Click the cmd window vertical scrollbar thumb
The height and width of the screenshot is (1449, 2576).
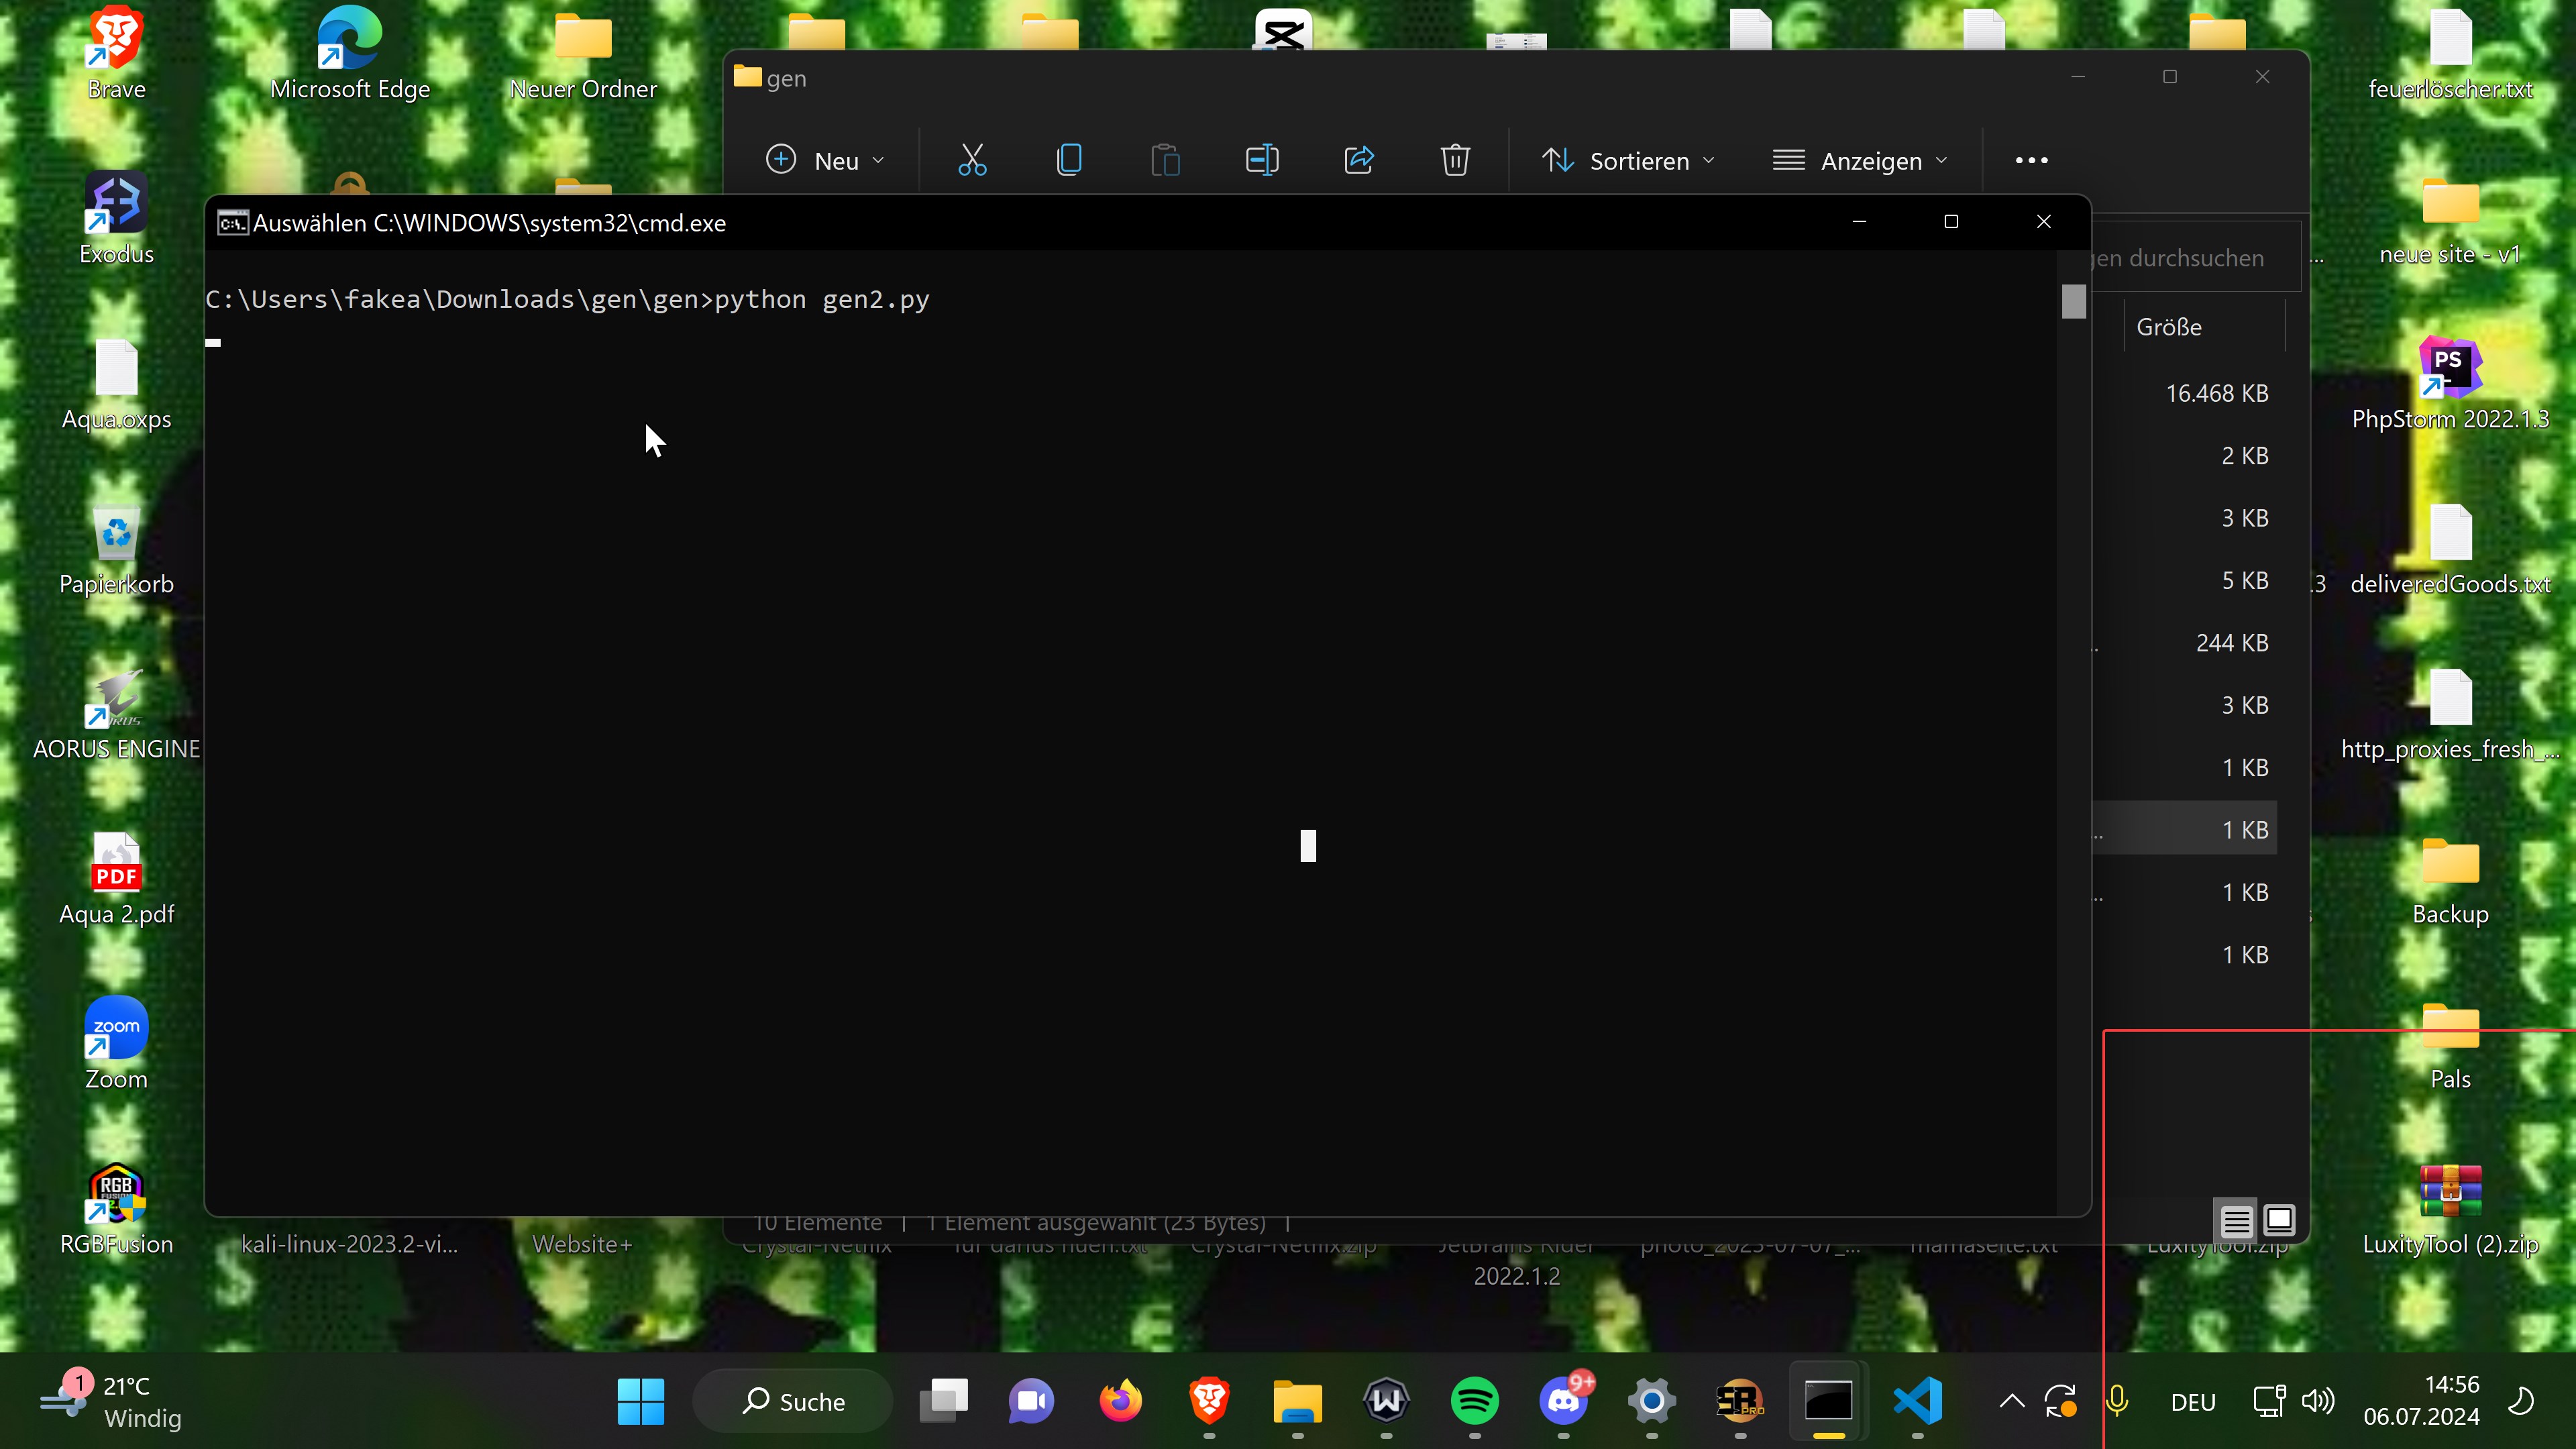[2074, 301]
